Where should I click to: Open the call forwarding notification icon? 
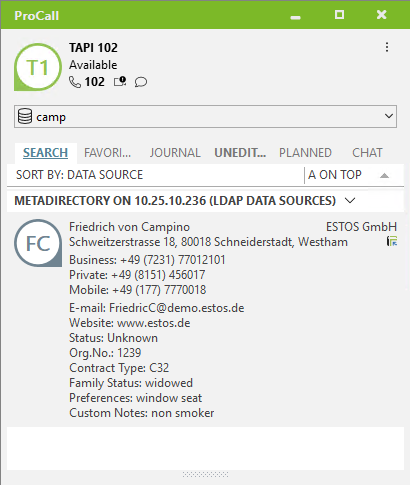click(120, 82)
